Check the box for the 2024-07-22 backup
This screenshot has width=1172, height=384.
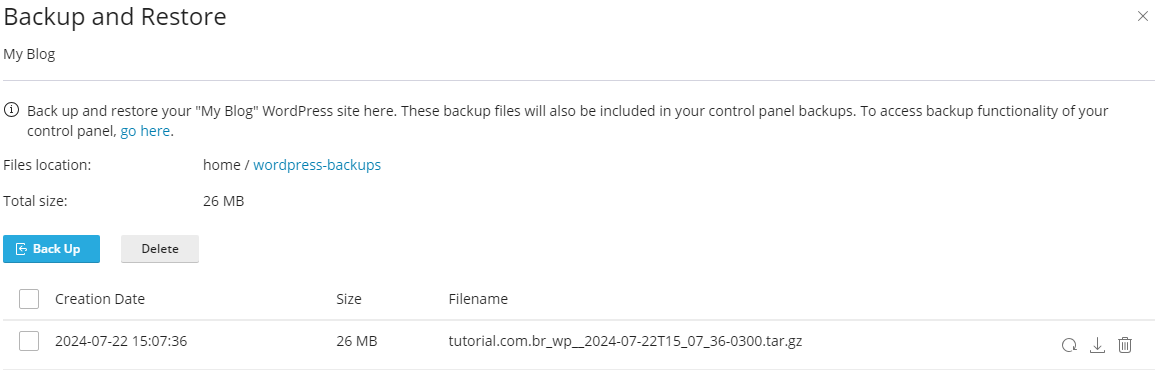pos(29,341)
